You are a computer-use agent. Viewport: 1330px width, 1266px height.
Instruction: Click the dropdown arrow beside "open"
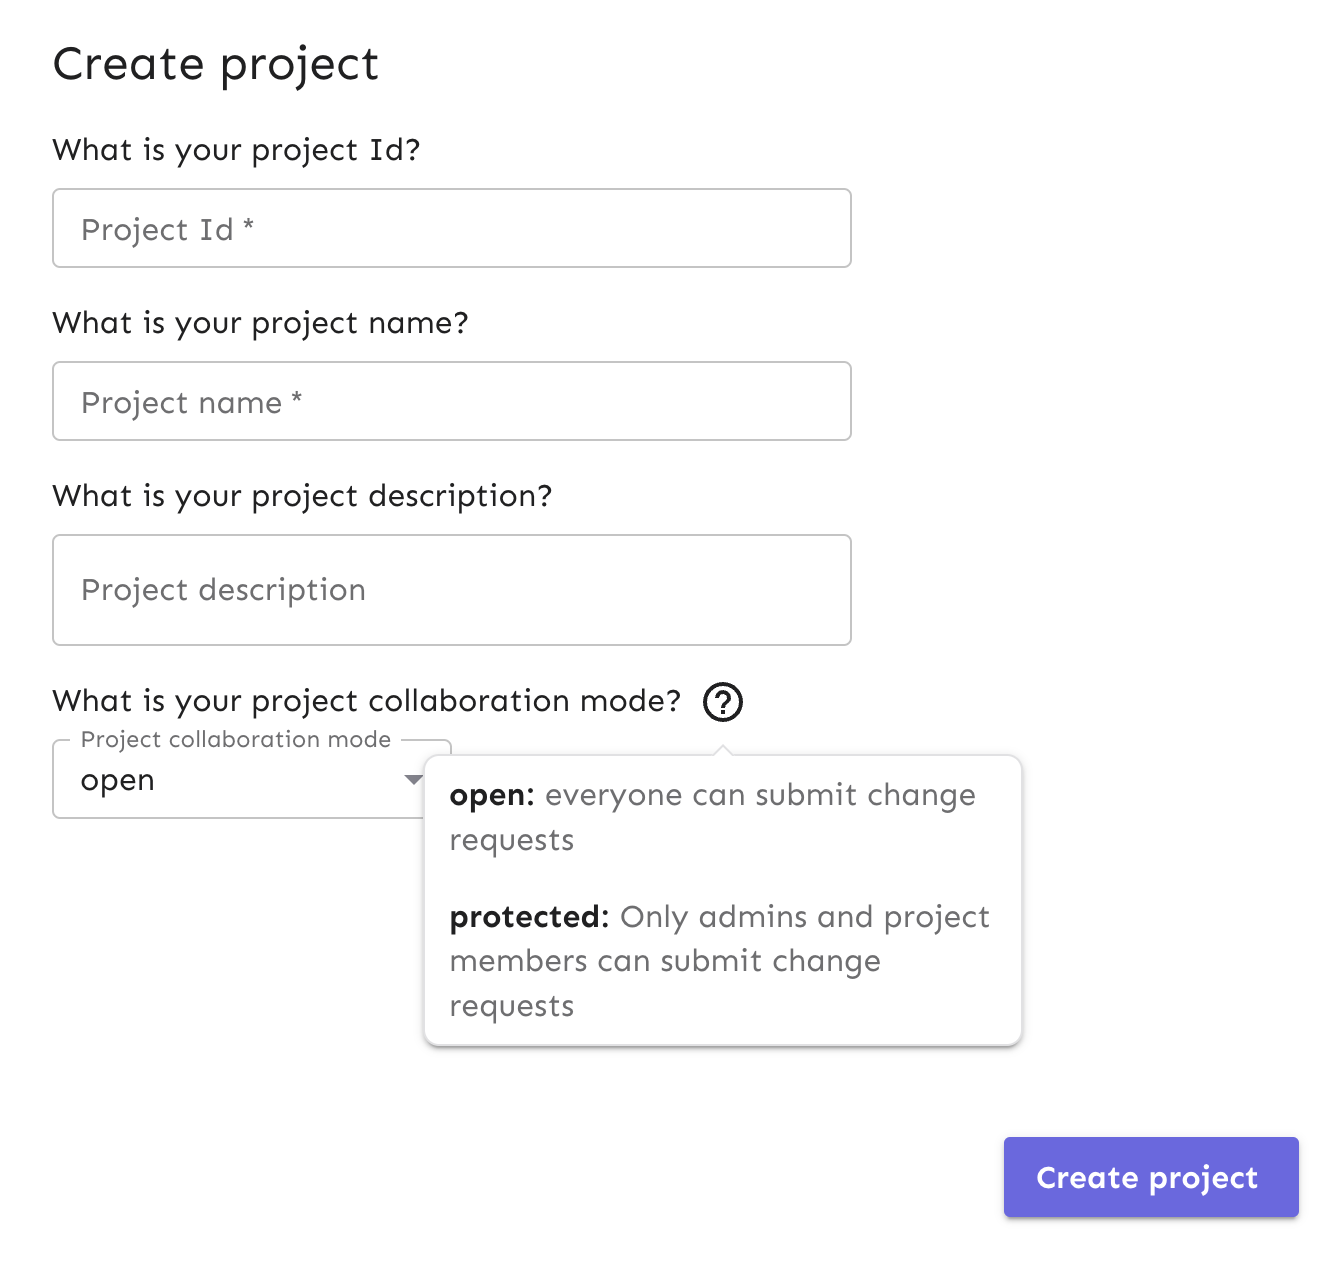(413, 780)
